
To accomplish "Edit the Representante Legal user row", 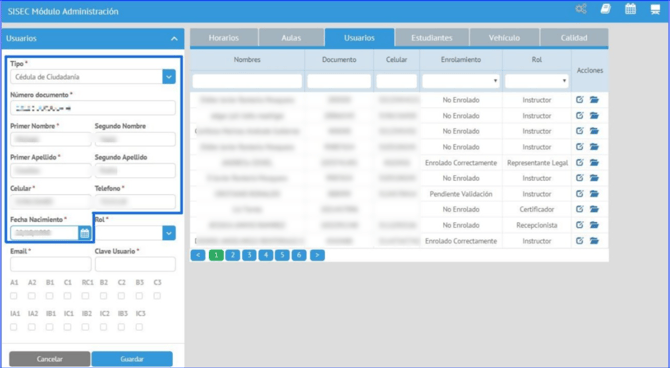I will tap(579, 162).
